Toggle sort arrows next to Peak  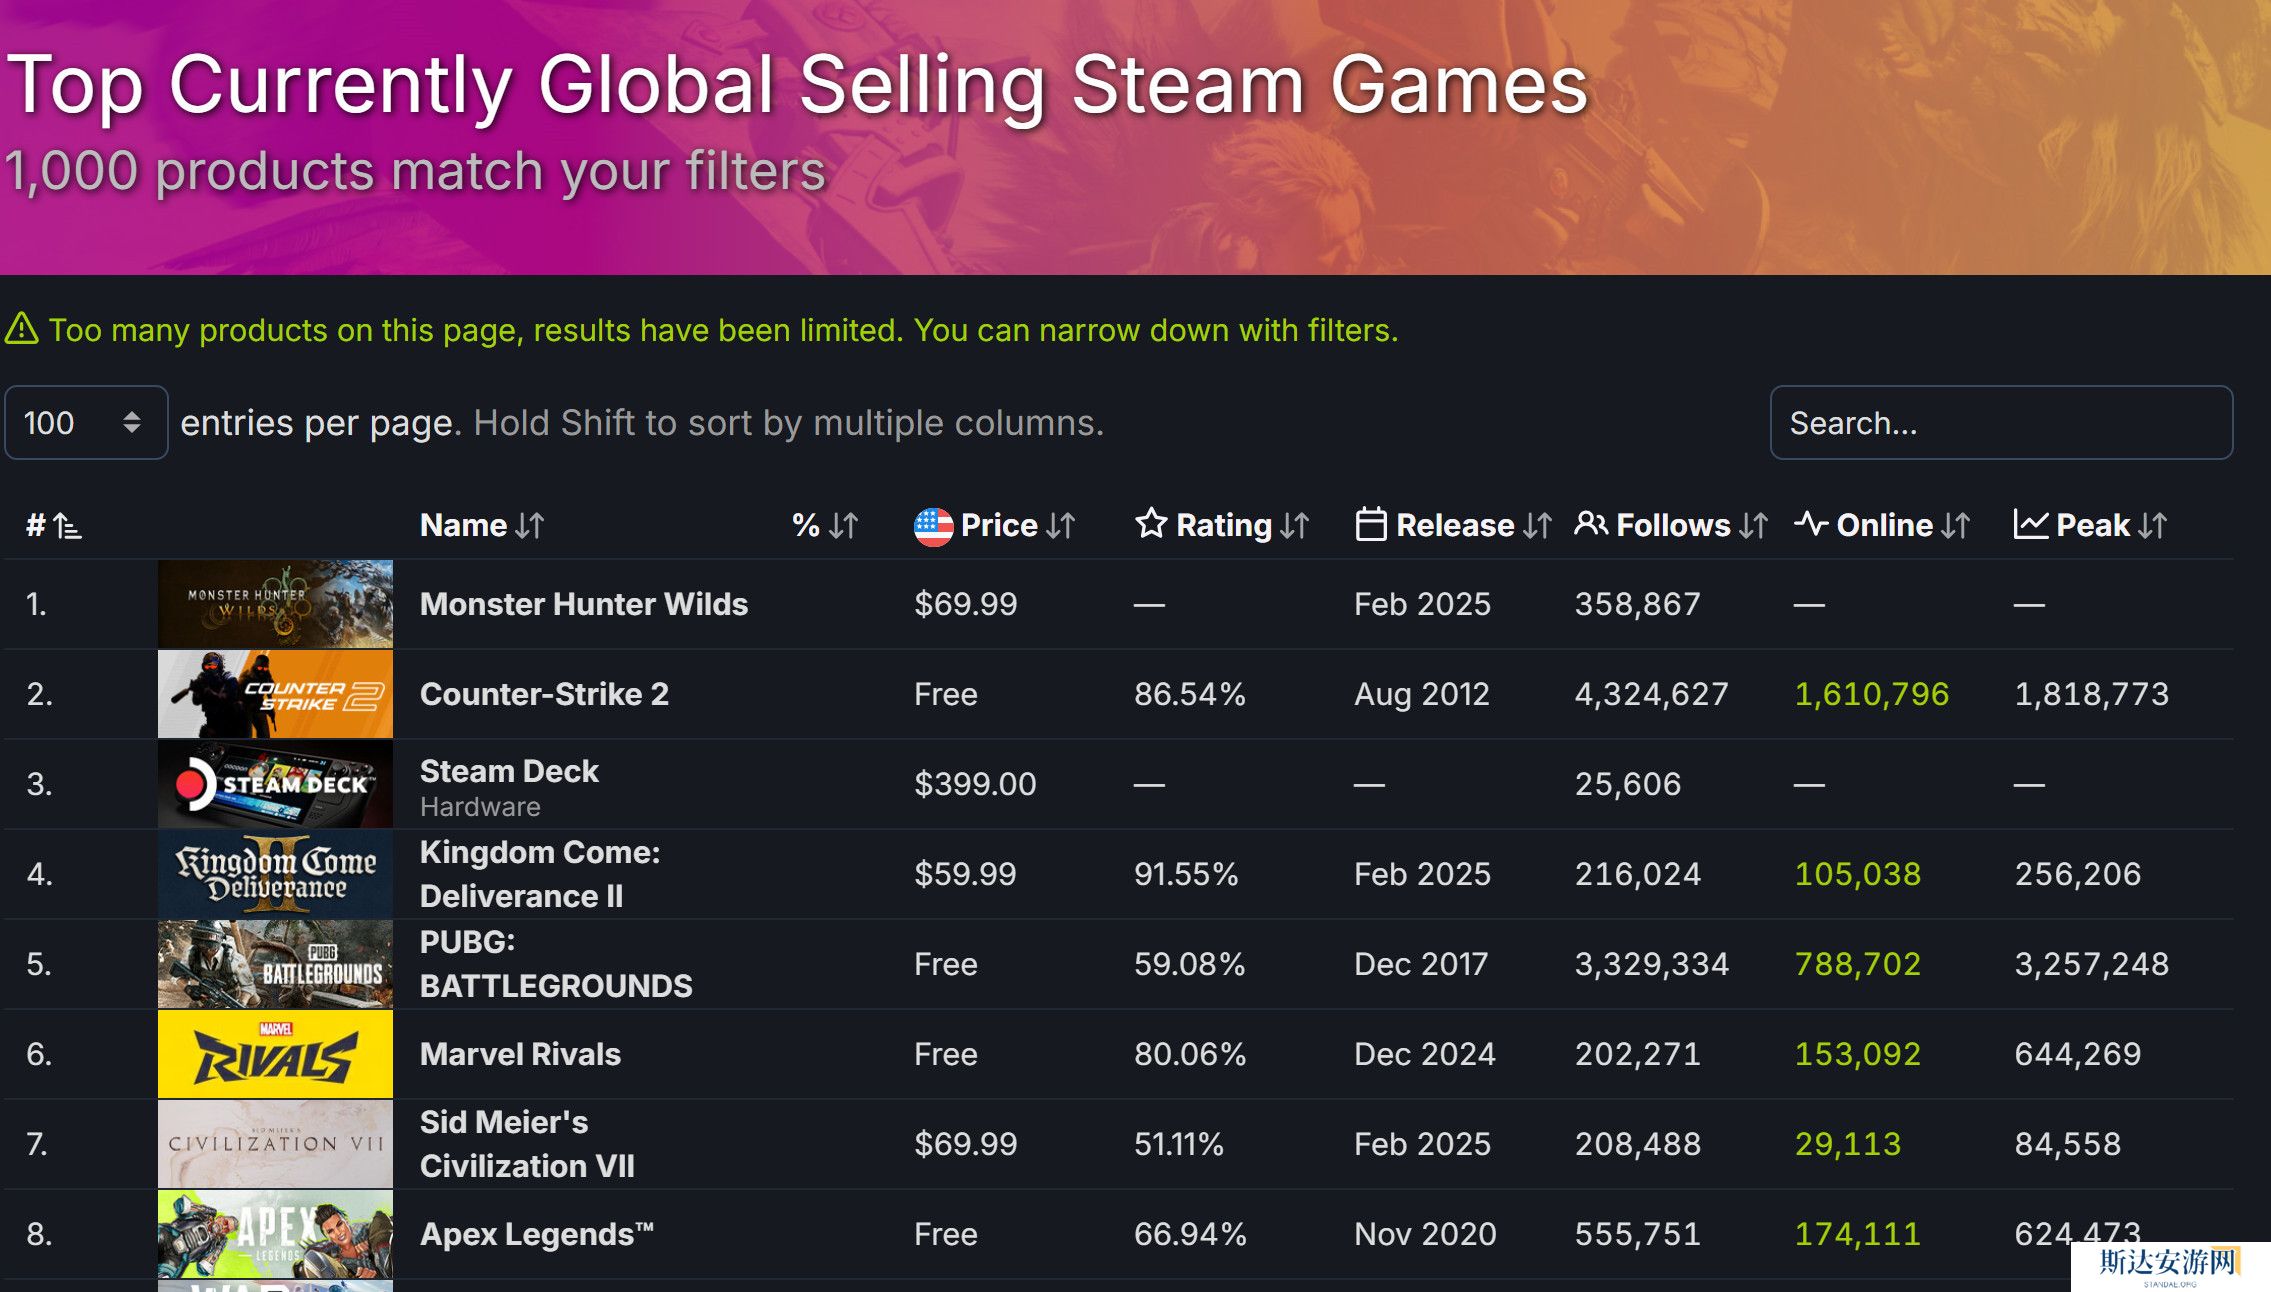[2153, 525]
